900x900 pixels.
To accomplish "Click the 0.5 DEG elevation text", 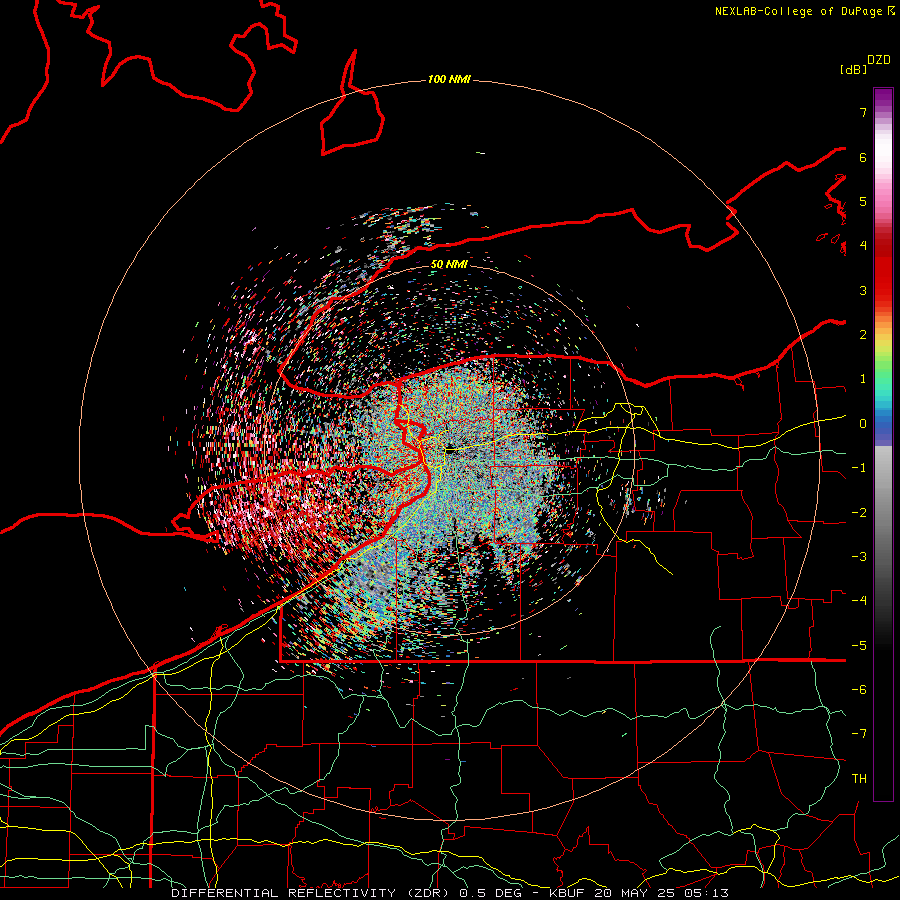I will (491, 893).
